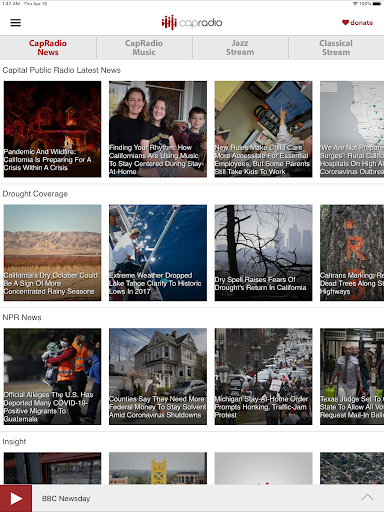
Task: Check the battery icon in status bar
Action: tap(377, 4)
